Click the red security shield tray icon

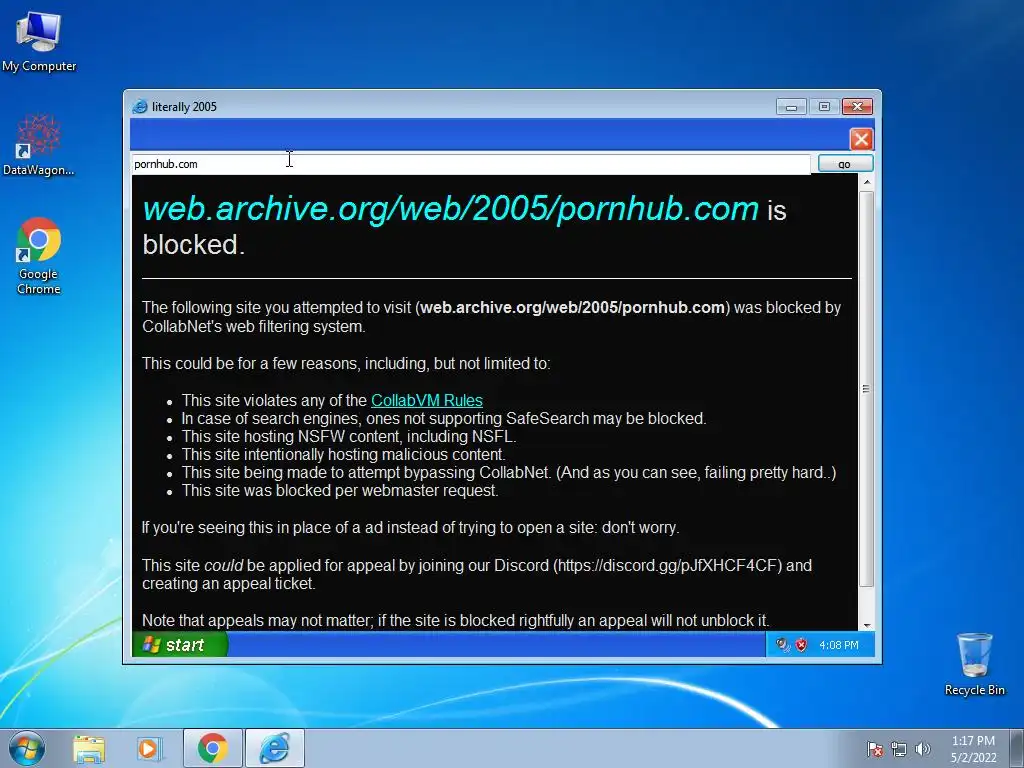pos(801,645)
